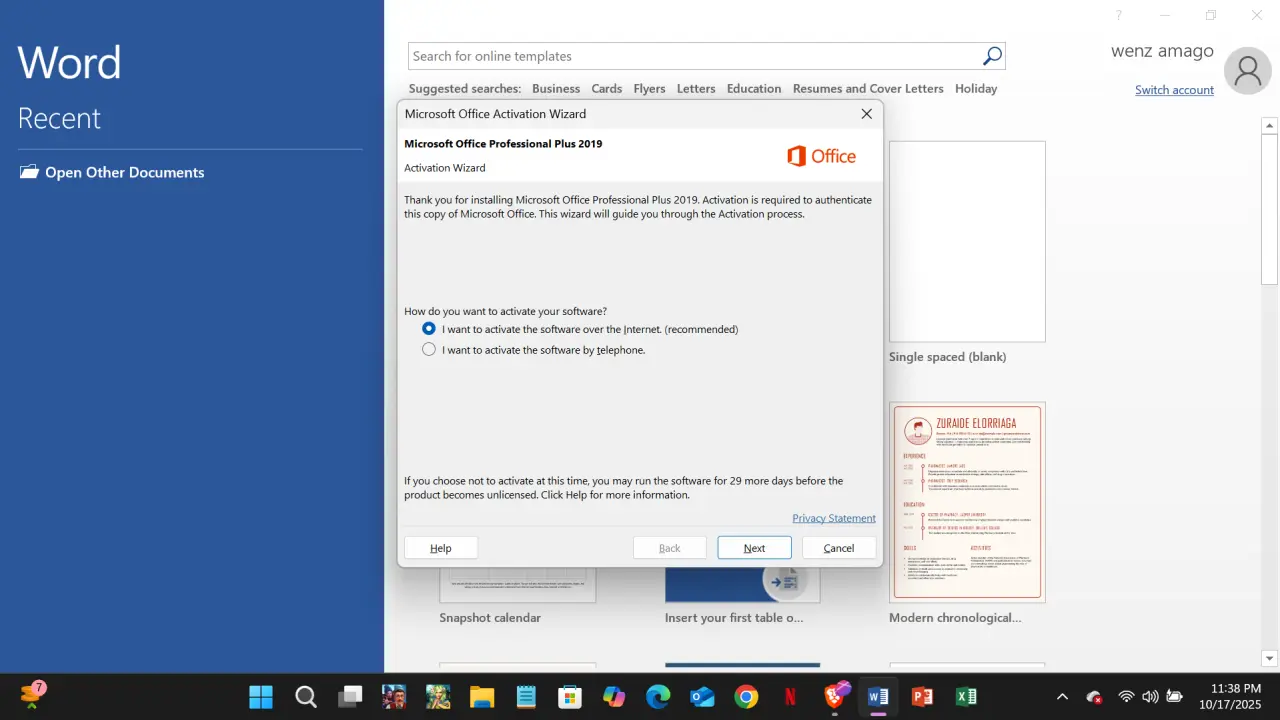Open Brave browser from the taskbar
Viewport: 1280px width, 720px height.
click(x=835, y=697)
